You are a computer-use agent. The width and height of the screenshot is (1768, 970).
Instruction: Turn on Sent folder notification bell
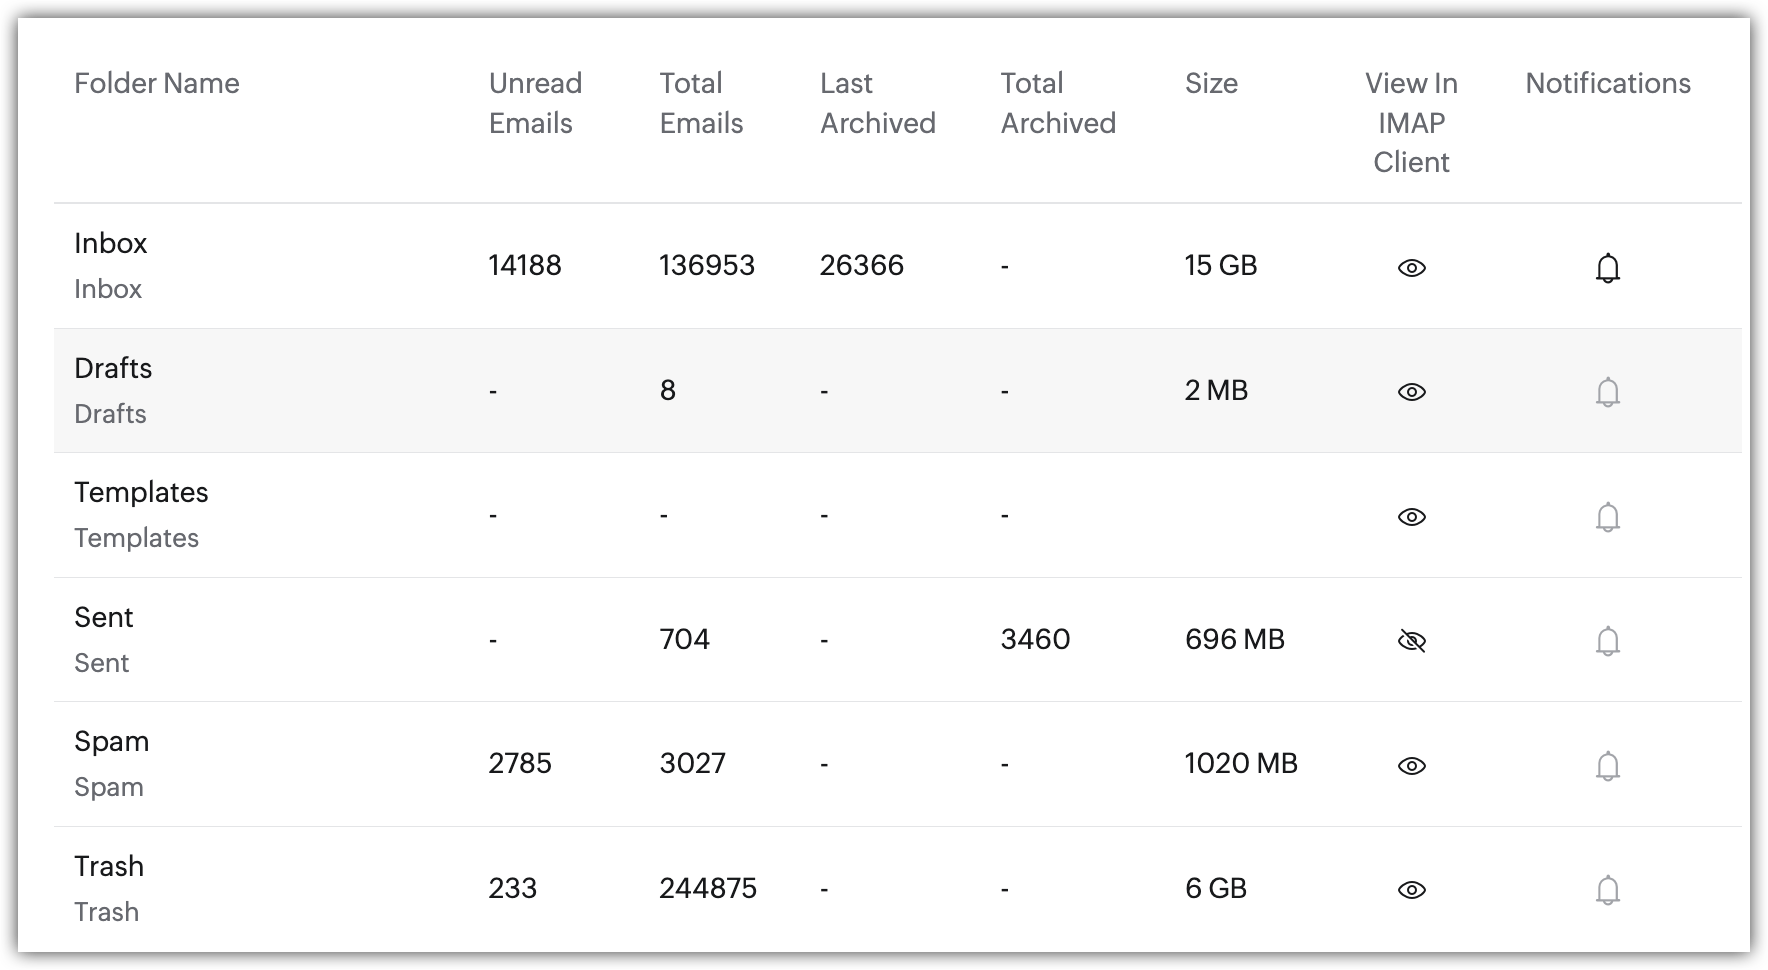pos(1607,641)
